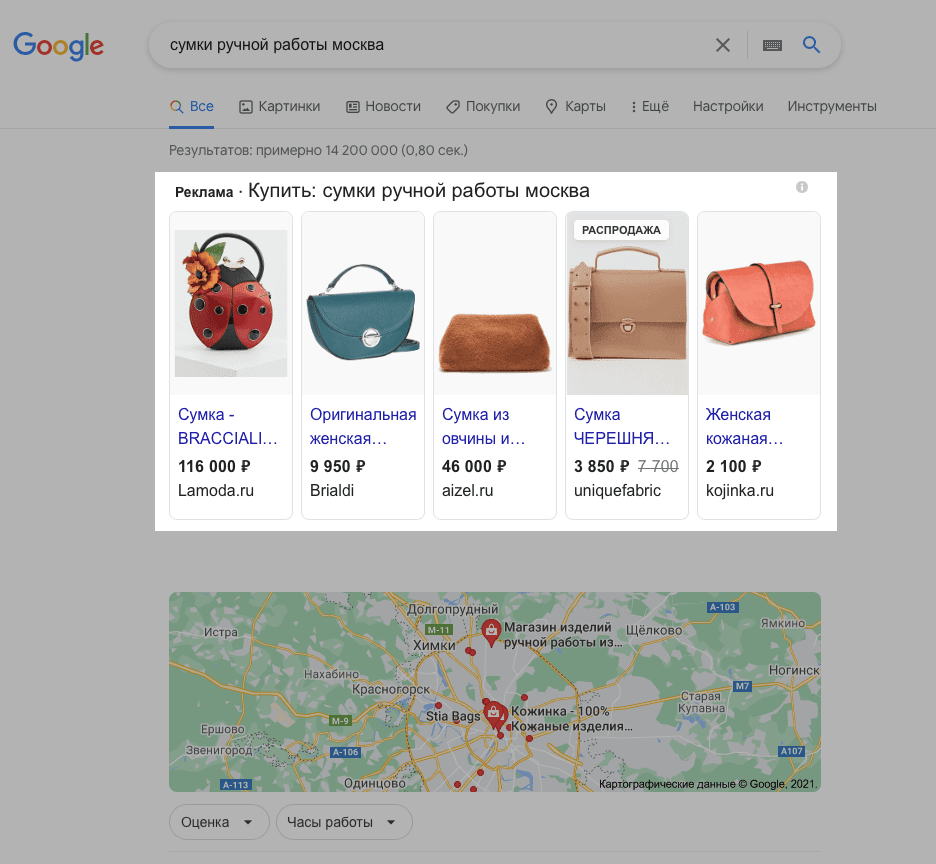Switch to the Картинки tab
This screenshot has width=936, height=864.
click(279, 106)
